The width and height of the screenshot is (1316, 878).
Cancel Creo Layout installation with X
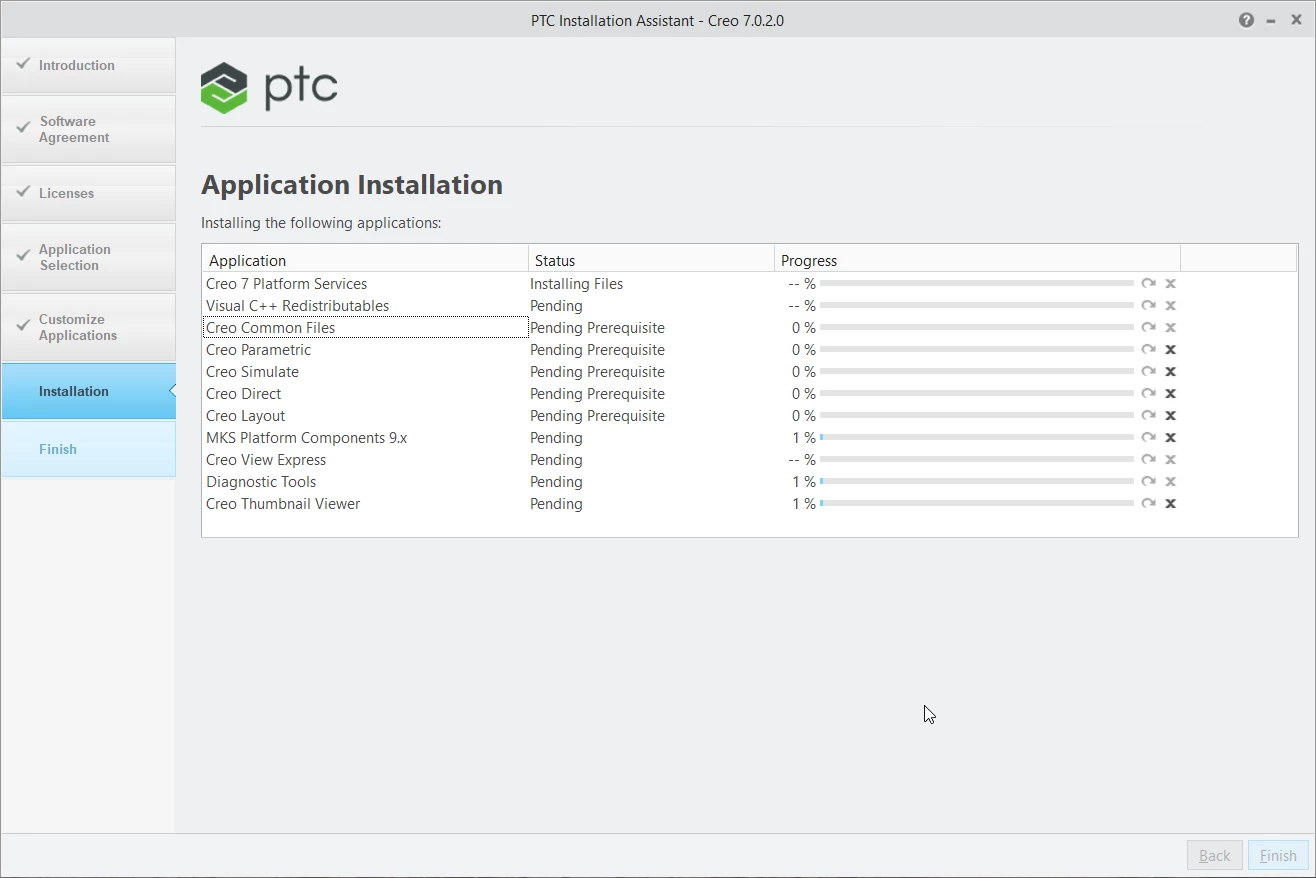click(1170, 416)
